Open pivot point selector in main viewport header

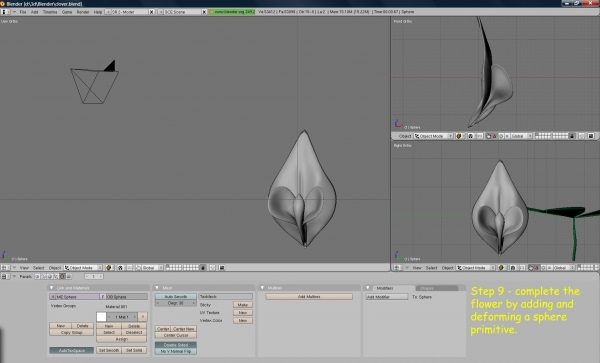pyautogui.click(x=120, y=268)
